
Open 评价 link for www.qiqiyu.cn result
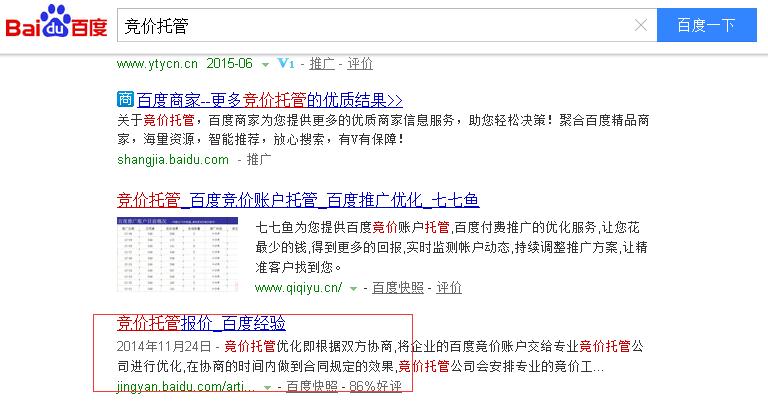(x=449, y=288)
